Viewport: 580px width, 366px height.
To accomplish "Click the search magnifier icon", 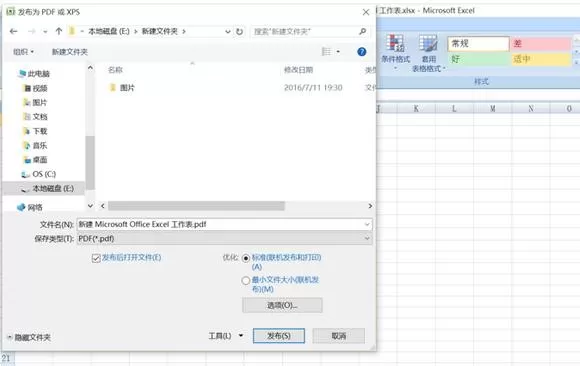I will [x=363, y=31].
